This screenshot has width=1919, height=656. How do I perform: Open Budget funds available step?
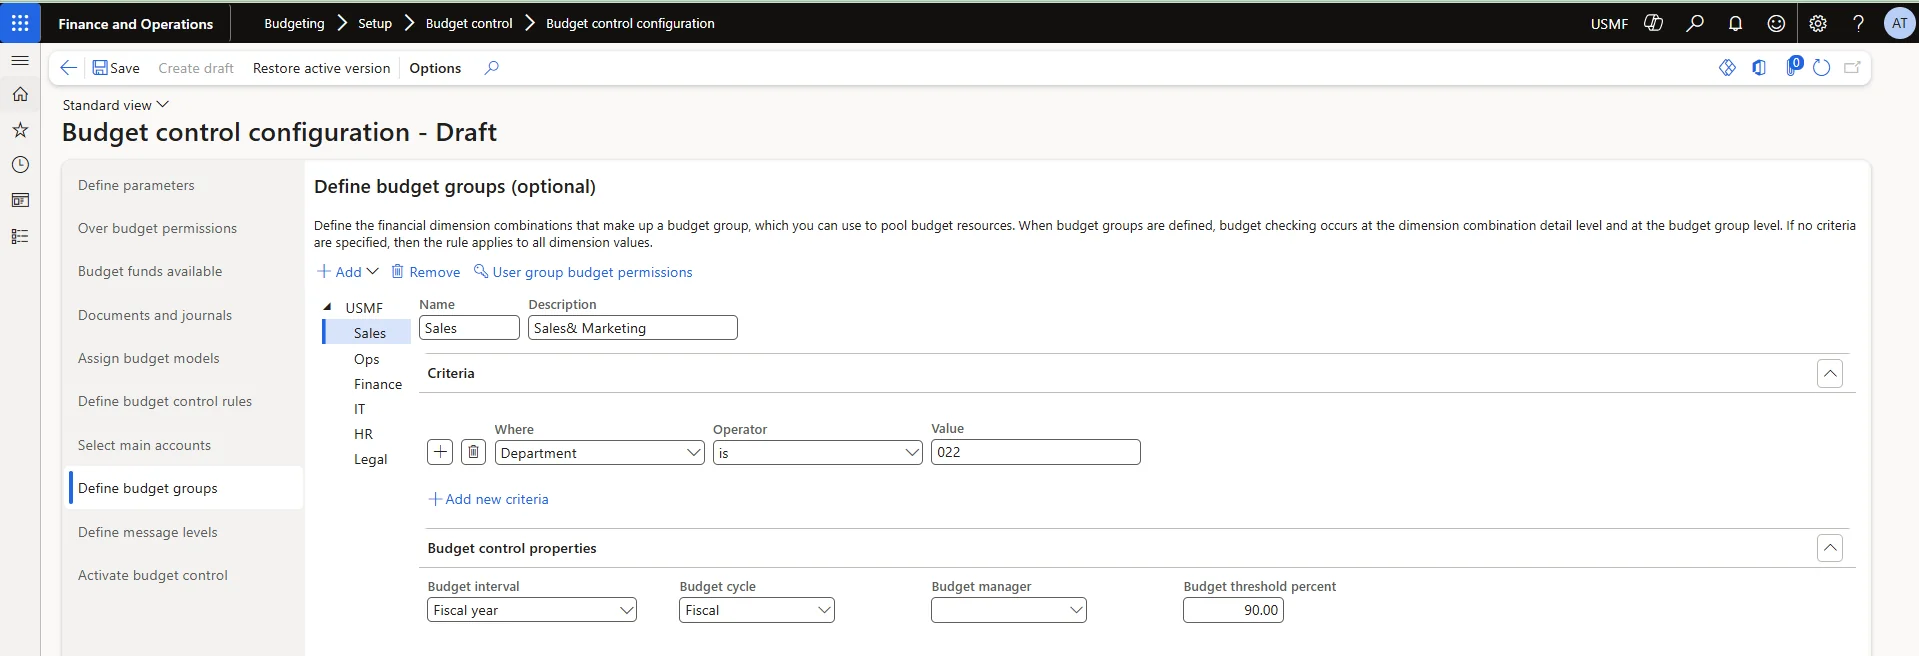150,271
